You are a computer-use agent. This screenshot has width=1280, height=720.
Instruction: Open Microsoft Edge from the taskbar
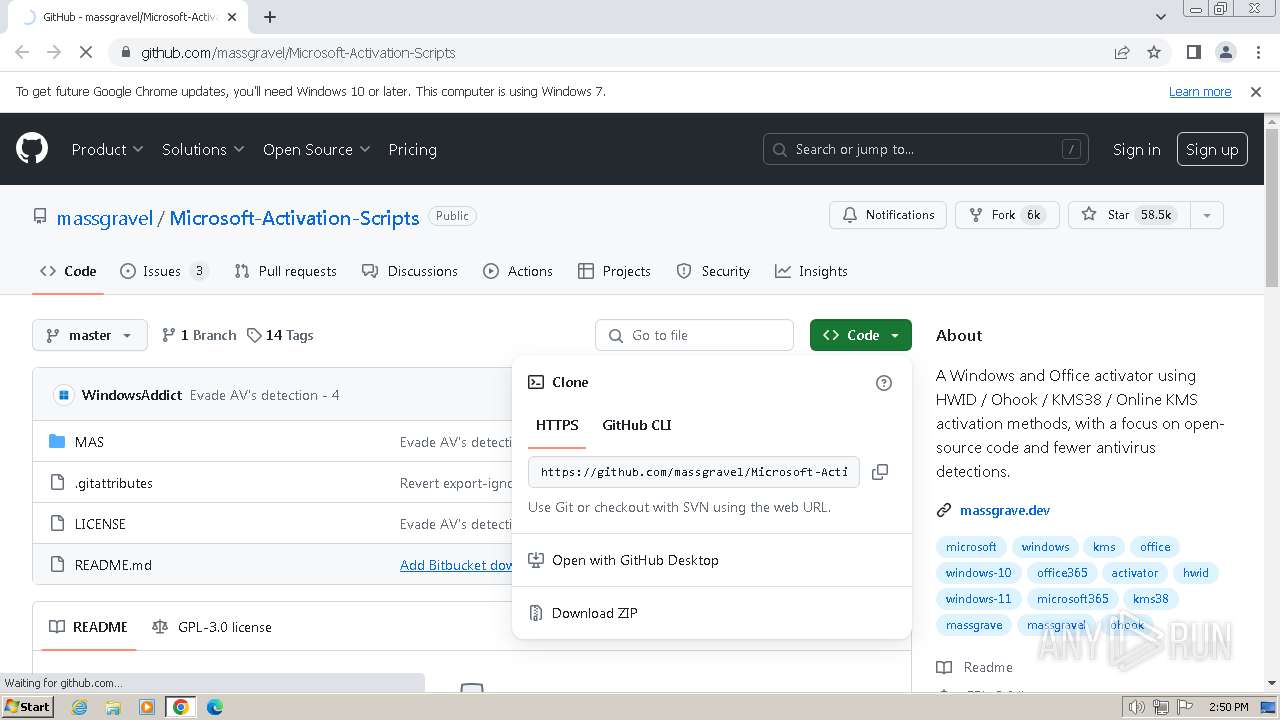tap(215, 707)
